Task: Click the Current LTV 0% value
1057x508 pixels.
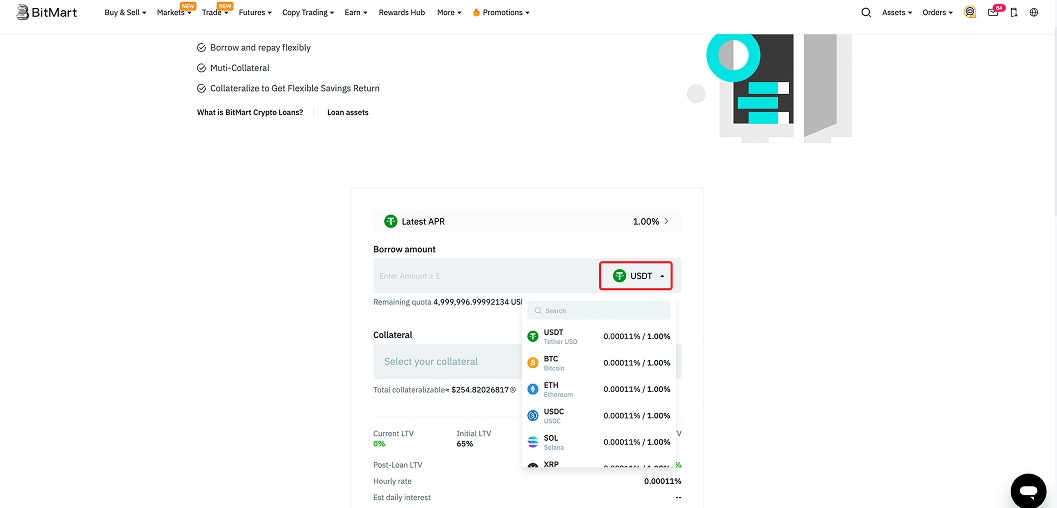Action: point(379,443)
